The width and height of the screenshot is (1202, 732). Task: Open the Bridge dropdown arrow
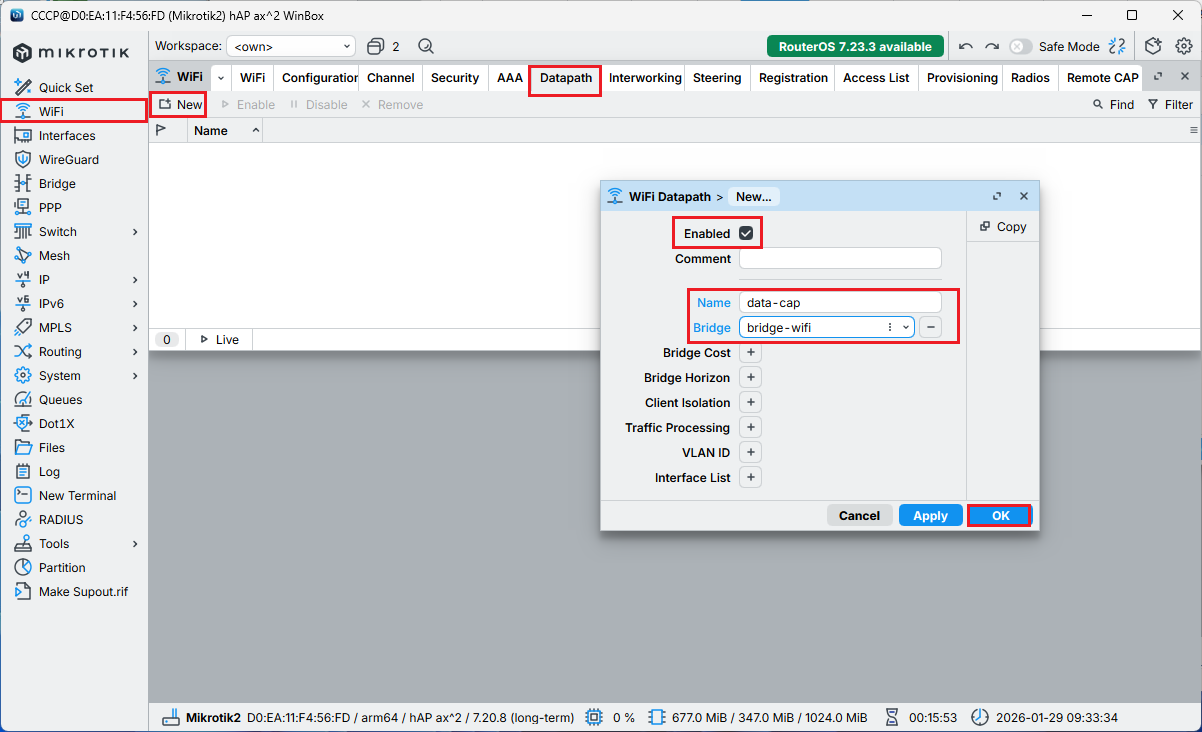tap(906, 327)
